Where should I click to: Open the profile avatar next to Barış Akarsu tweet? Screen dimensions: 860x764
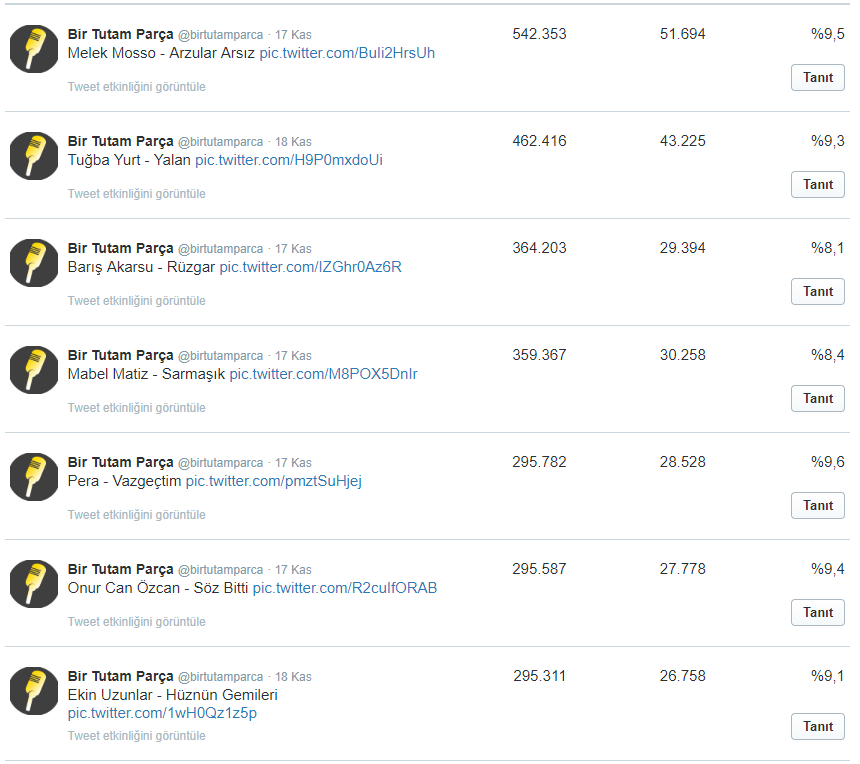click(34, 263)
